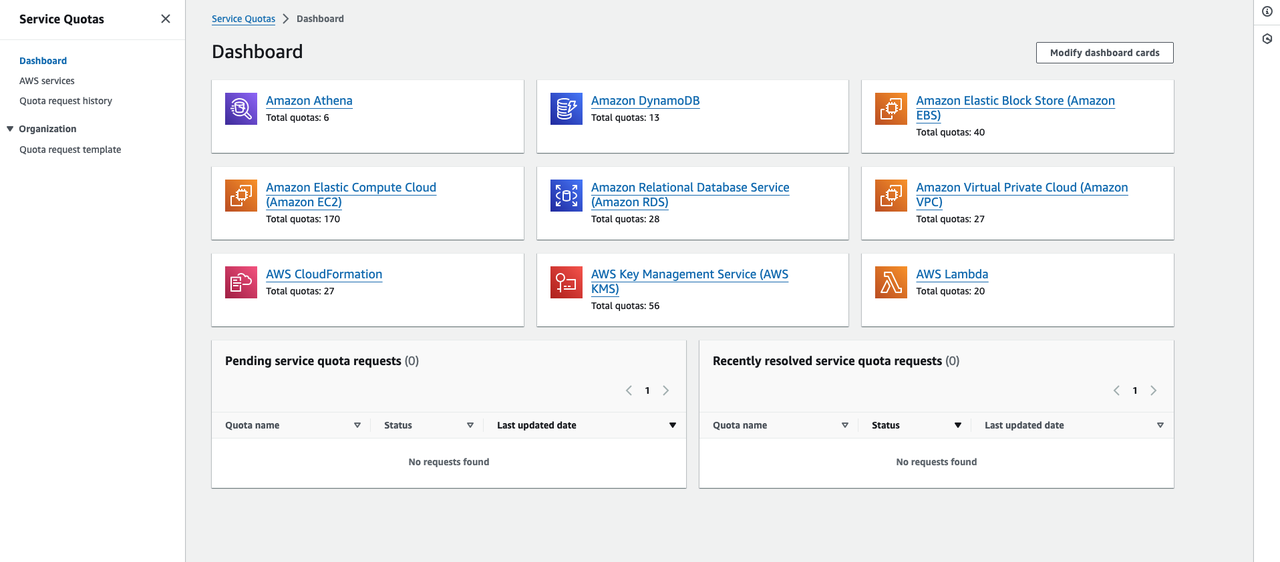This screenshot has height=562, width=1280.
Task: Open the info panel icon at top right
Action: [1267, 11]
